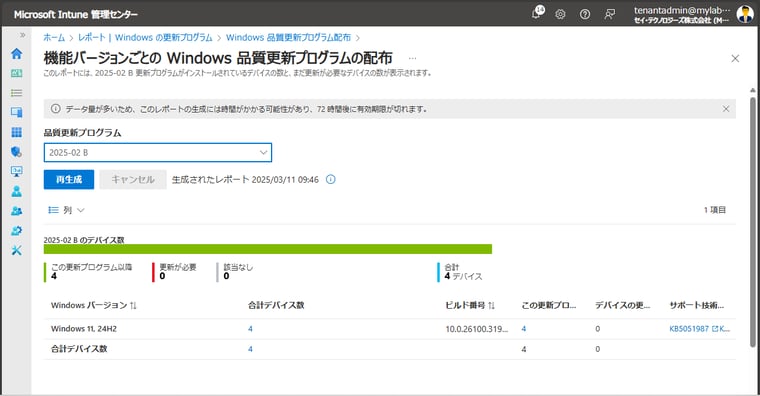Open help question mark icon
This screenshot has width=760, height=396.
tap(585, 14)
